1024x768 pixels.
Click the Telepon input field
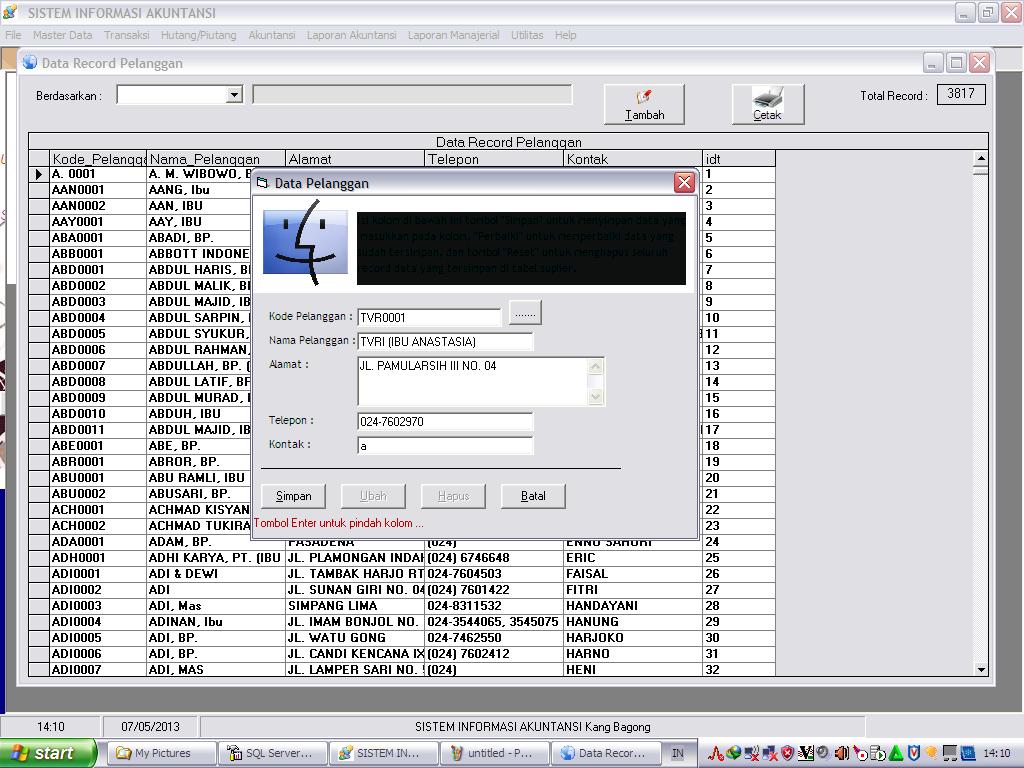pyautogui.click(x=445, y=422)
